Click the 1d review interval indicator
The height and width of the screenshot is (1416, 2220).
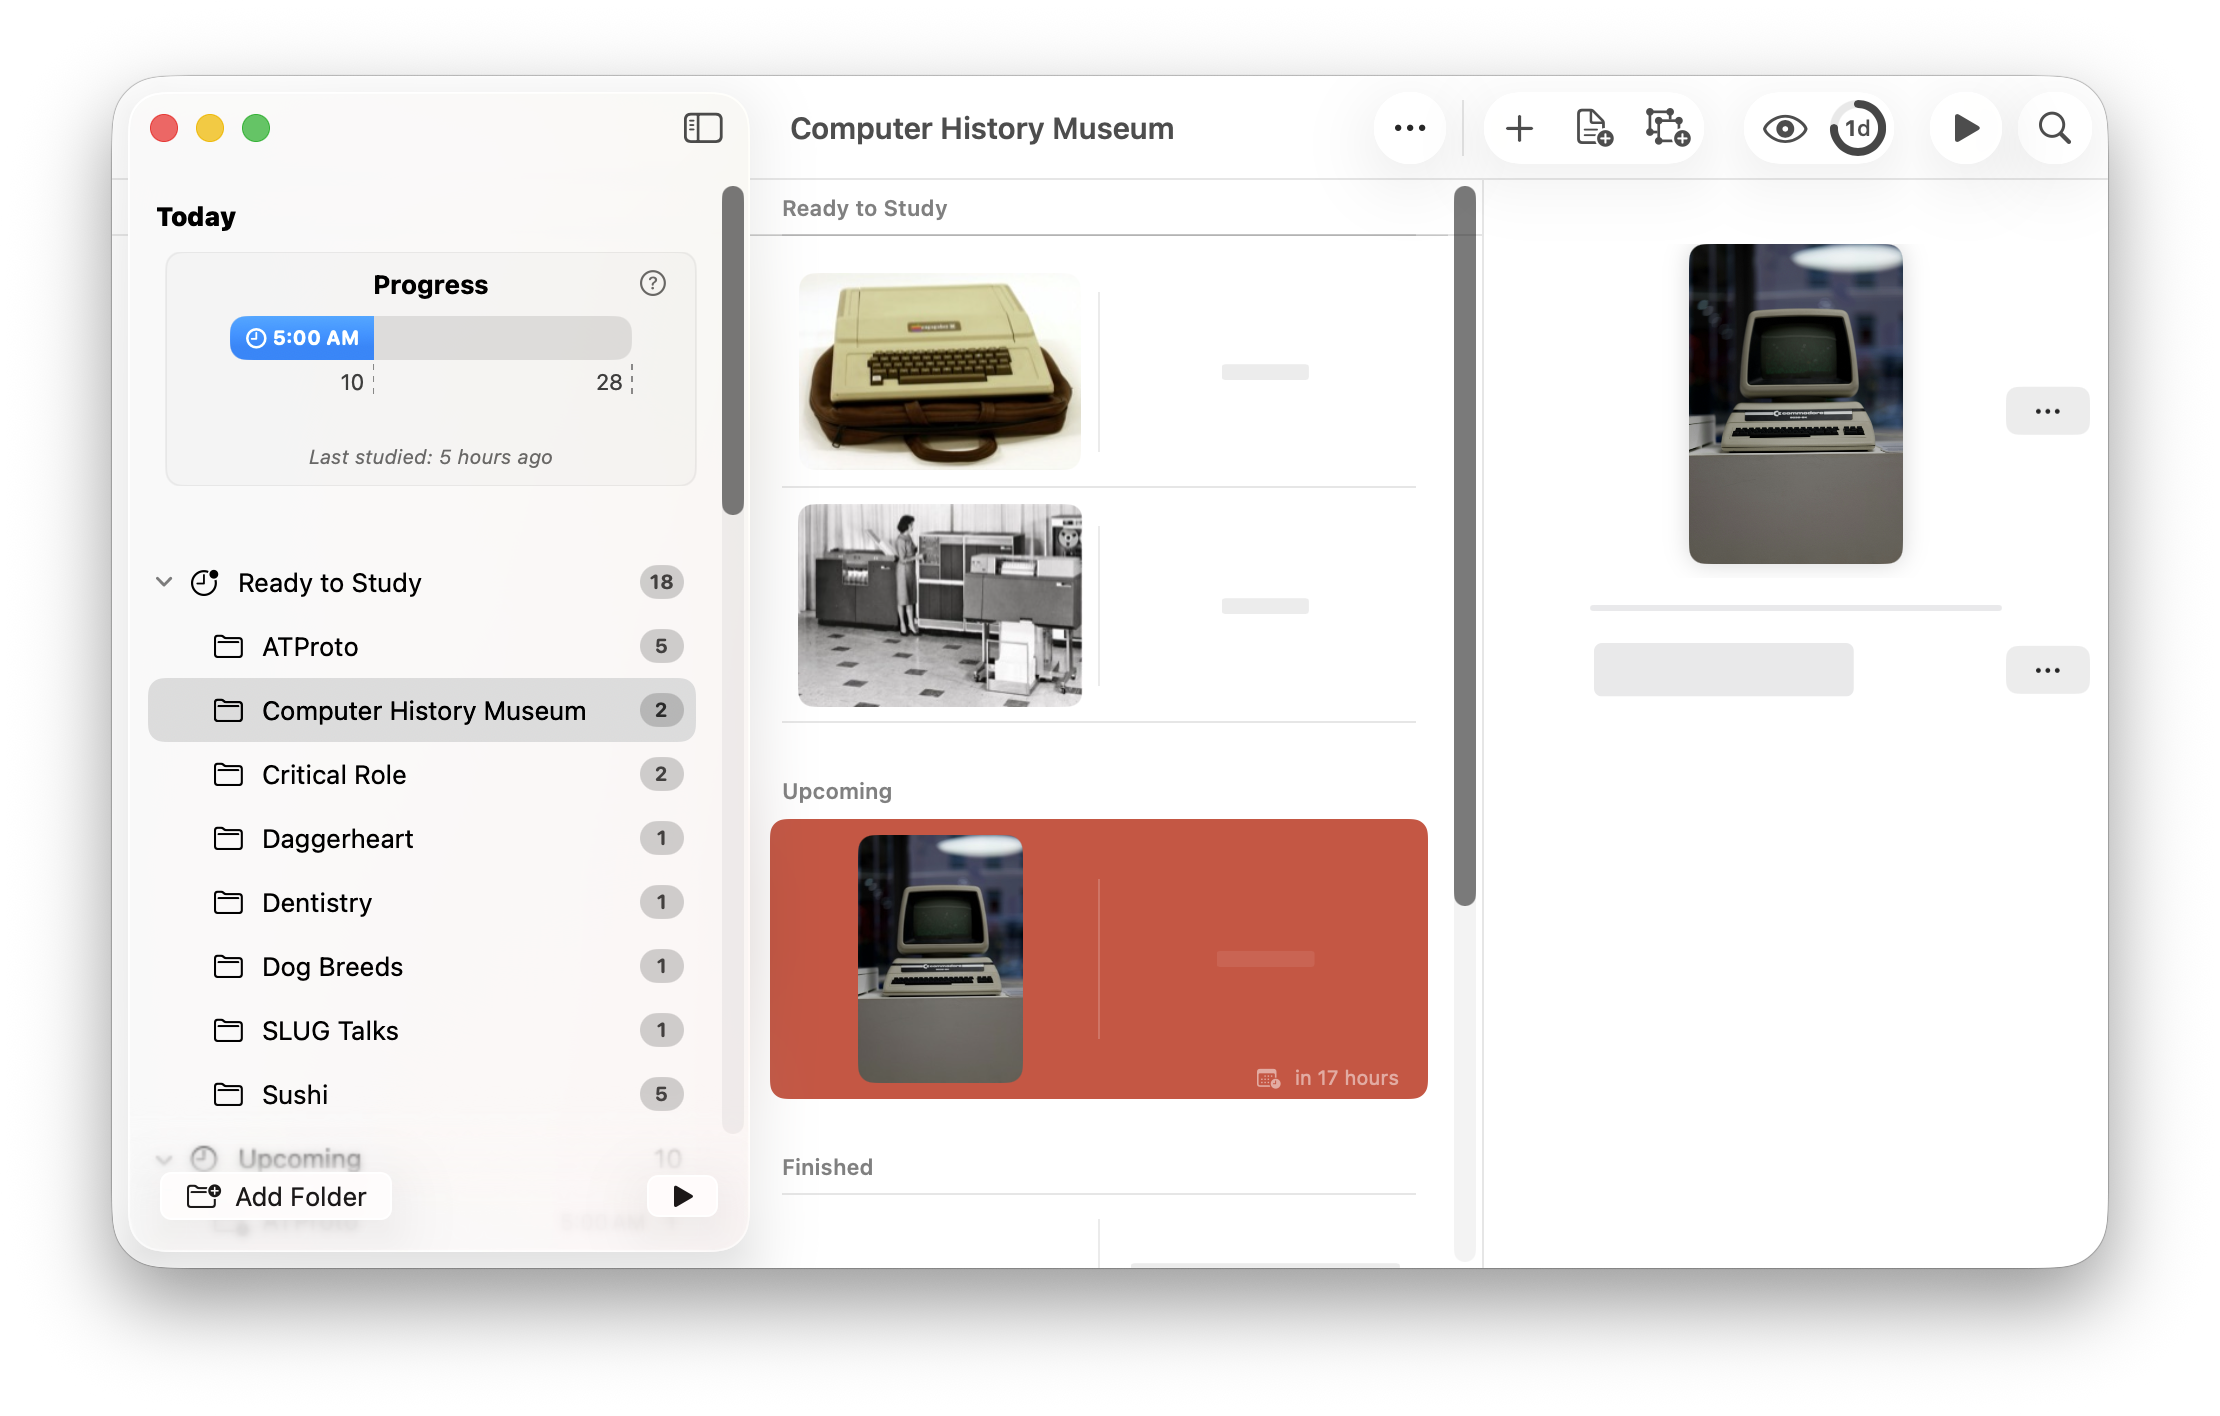click(x=1858, y=128)
